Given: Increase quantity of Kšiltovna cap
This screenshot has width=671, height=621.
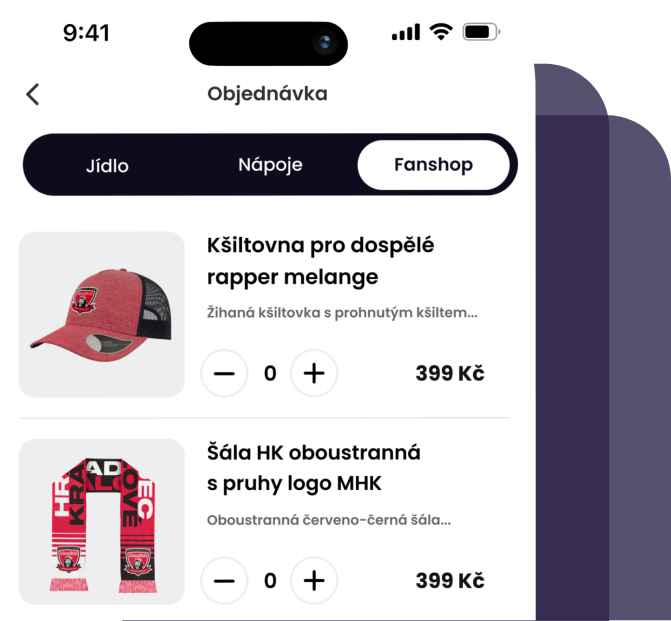Looking at the screenshot, I should pos(314,373).
